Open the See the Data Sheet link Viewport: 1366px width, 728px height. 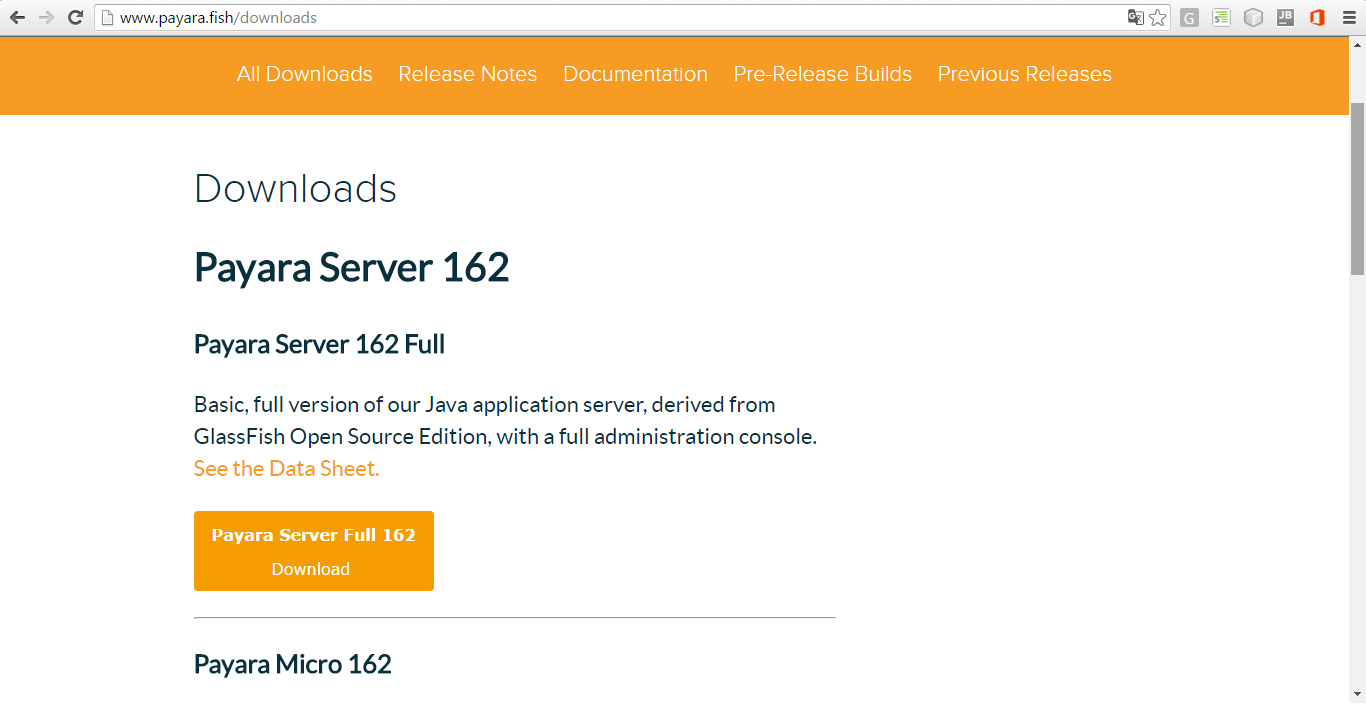coord(286,467)
